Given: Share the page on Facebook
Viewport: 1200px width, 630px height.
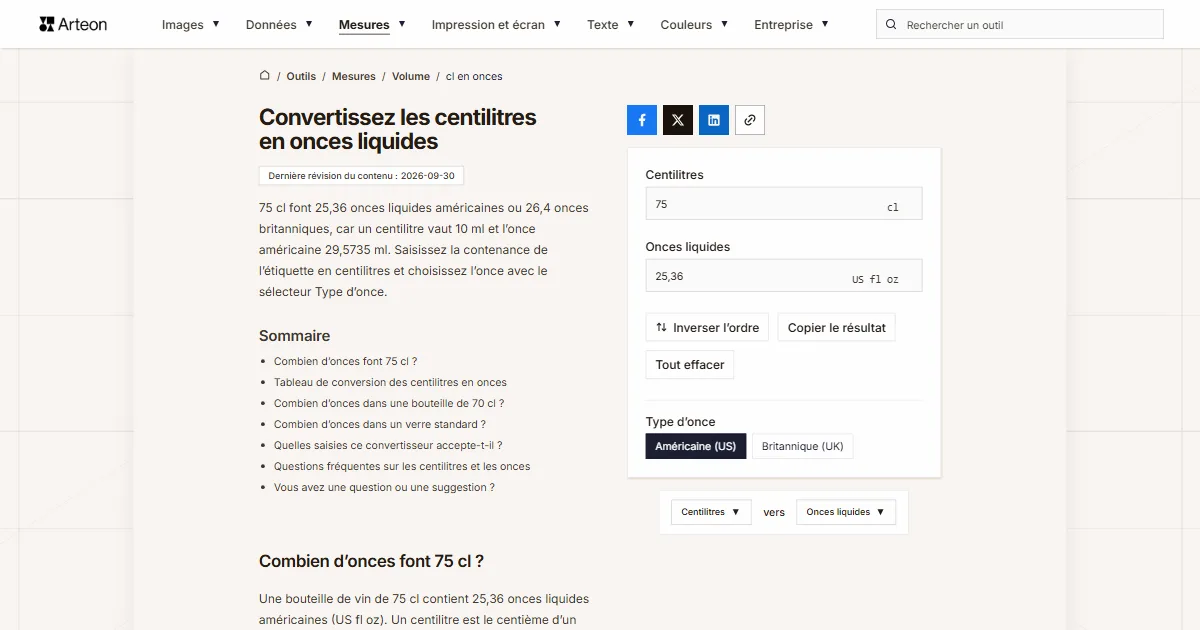Looking at the screenshot, I should point(642,120).
